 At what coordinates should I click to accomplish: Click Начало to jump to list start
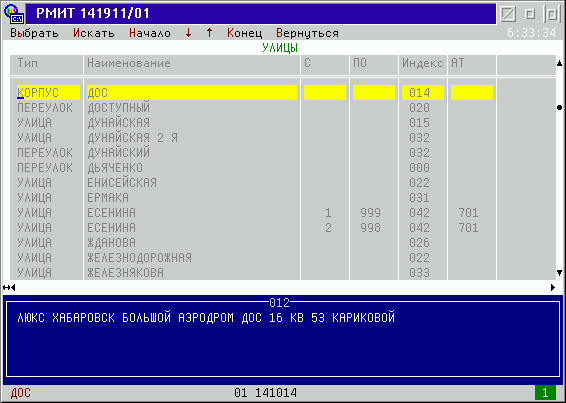[150, 33]
